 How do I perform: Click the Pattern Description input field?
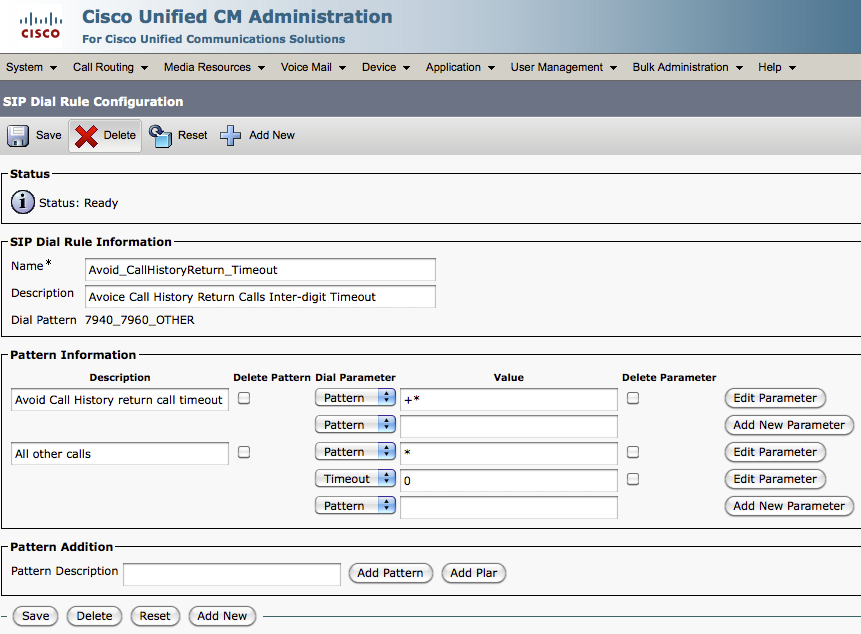(232, 574)
